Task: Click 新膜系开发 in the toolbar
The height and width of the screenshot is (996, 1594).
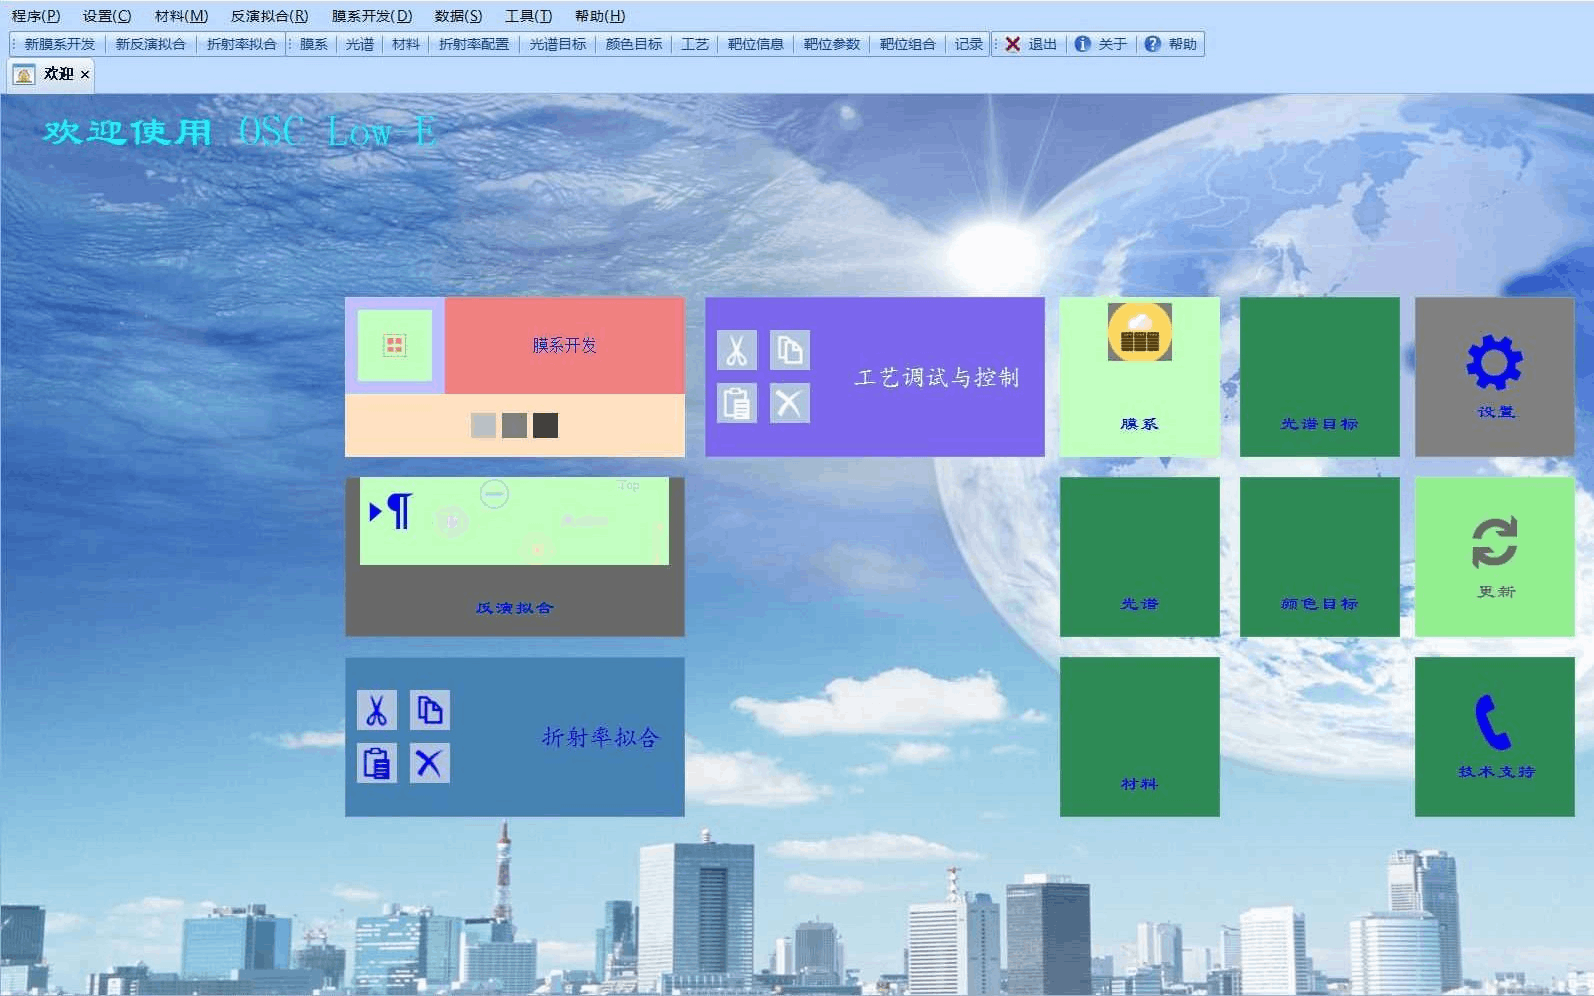Action: 60,44
